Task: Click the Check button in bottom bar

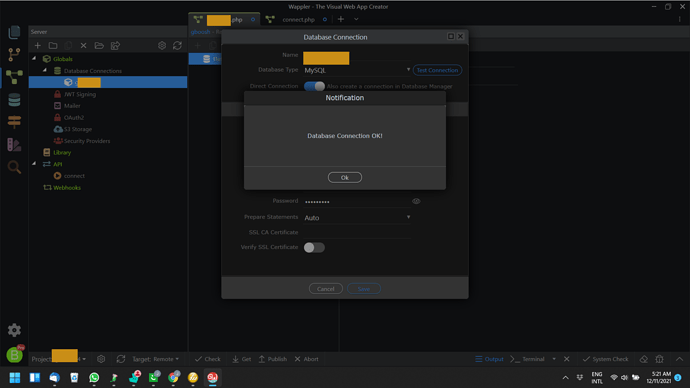Action: coord(208,359)
